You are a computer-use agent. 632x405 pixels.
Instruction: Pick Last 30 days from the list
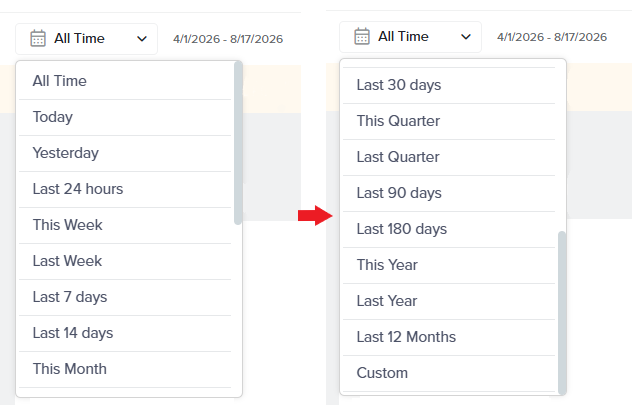449,85
